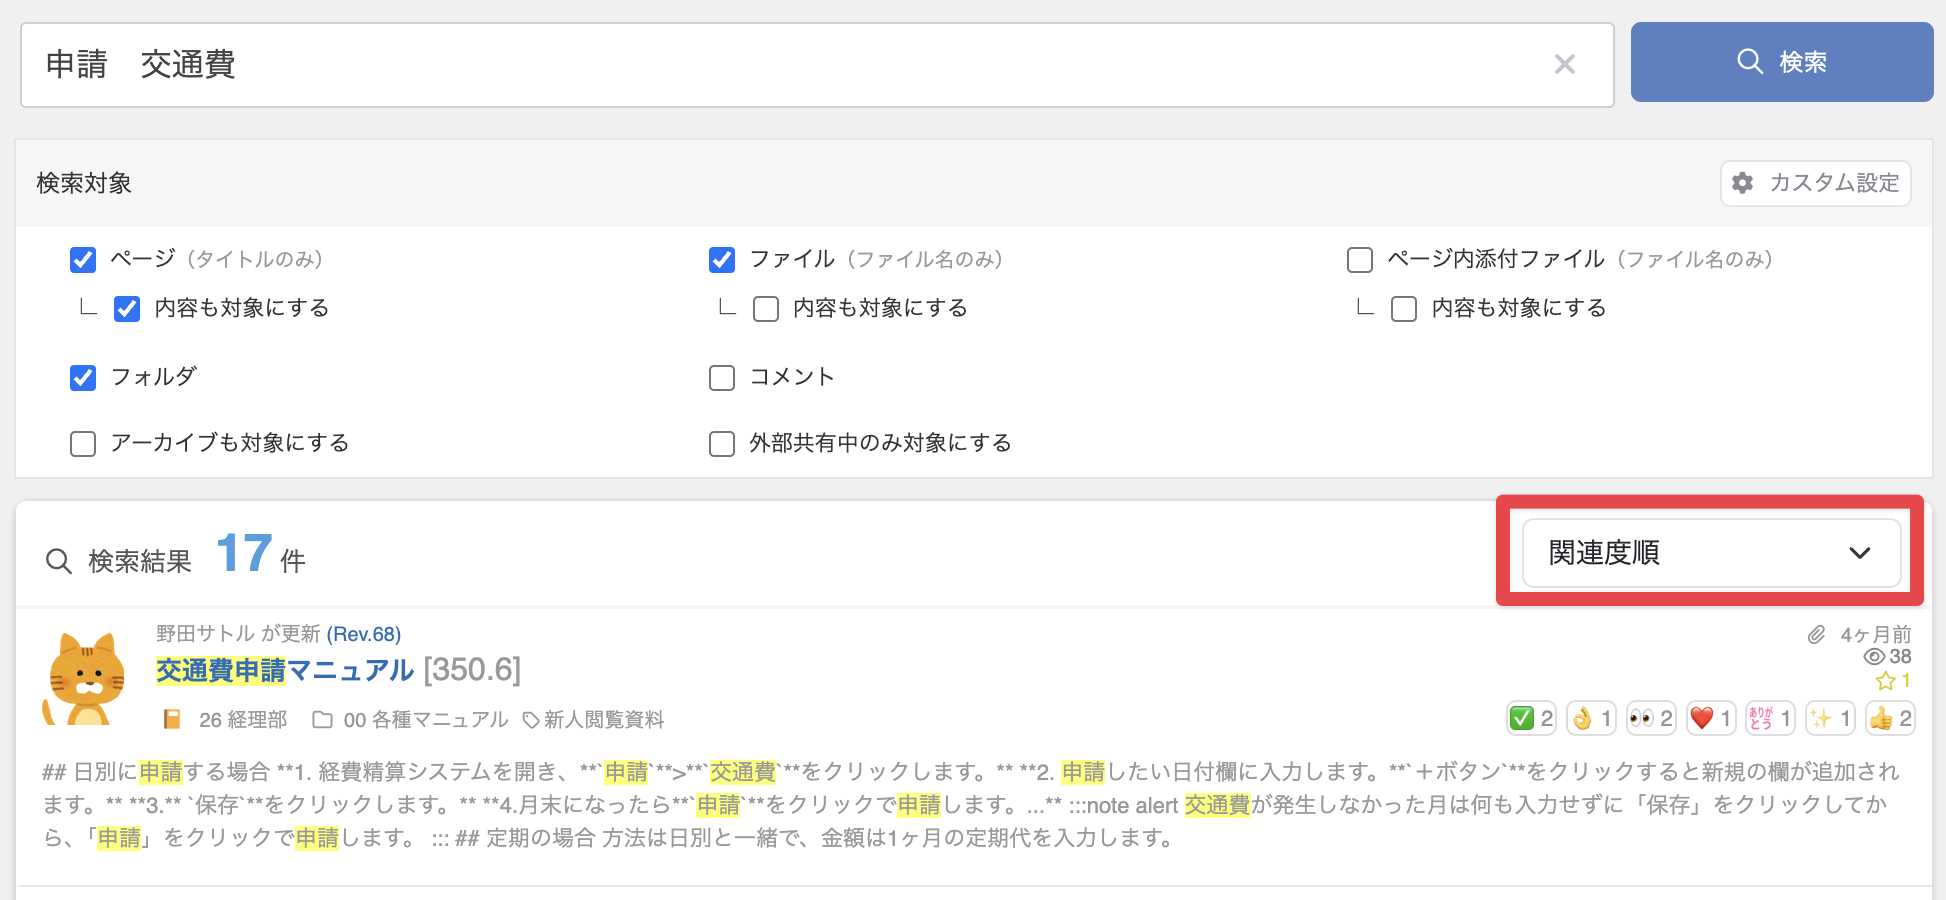Image resolution: width=1946 pixels, height=900 pixels.
Task: Uncheck the フォルダ checkbox
Action: [83, 378]
